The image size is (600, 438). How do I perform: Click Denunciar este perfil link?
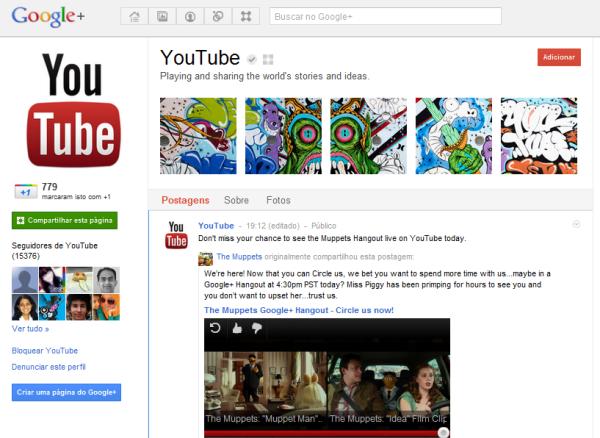[49, 367]
